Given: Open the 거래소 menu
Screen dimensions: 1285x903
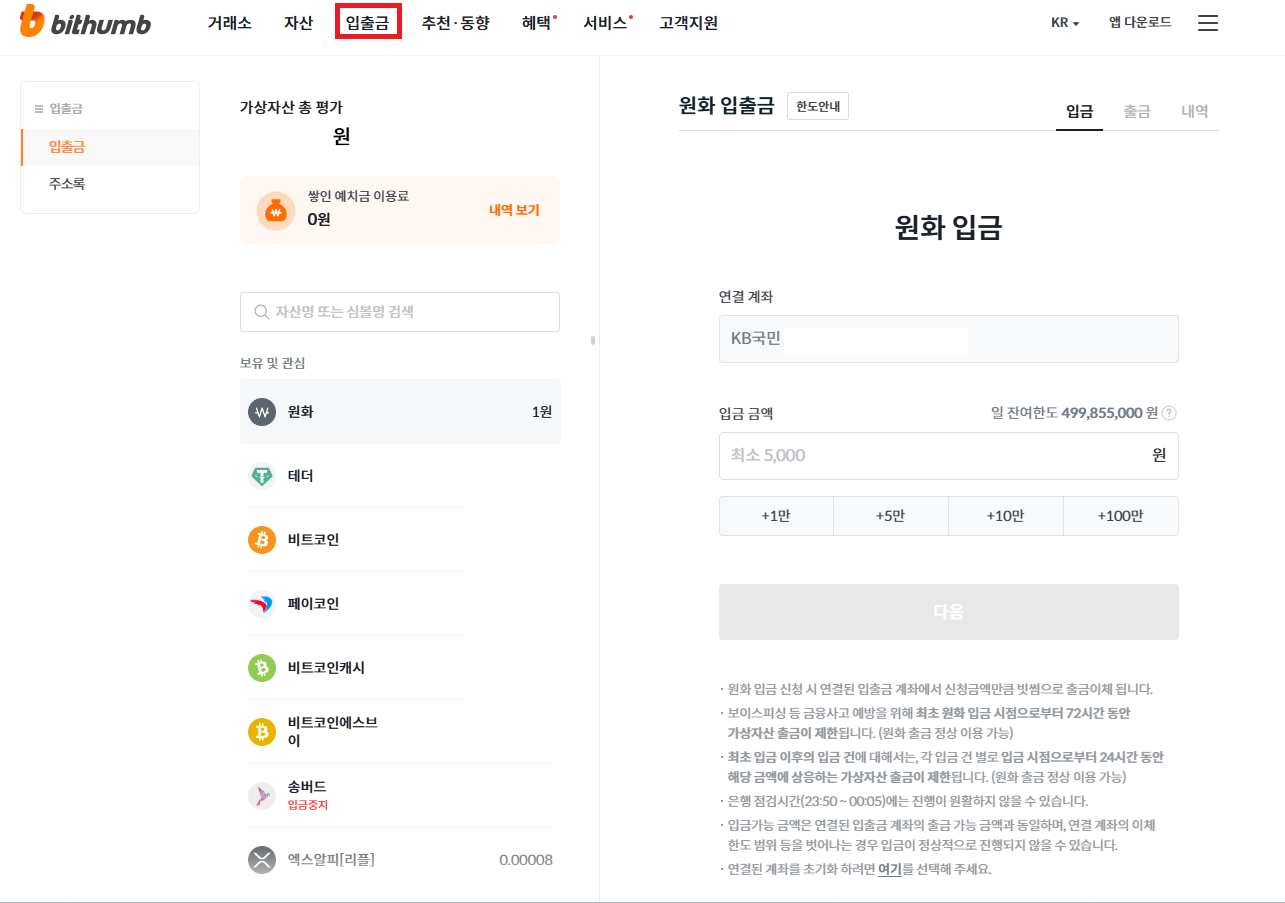Looking at the screenshot, I should point(230,23).
